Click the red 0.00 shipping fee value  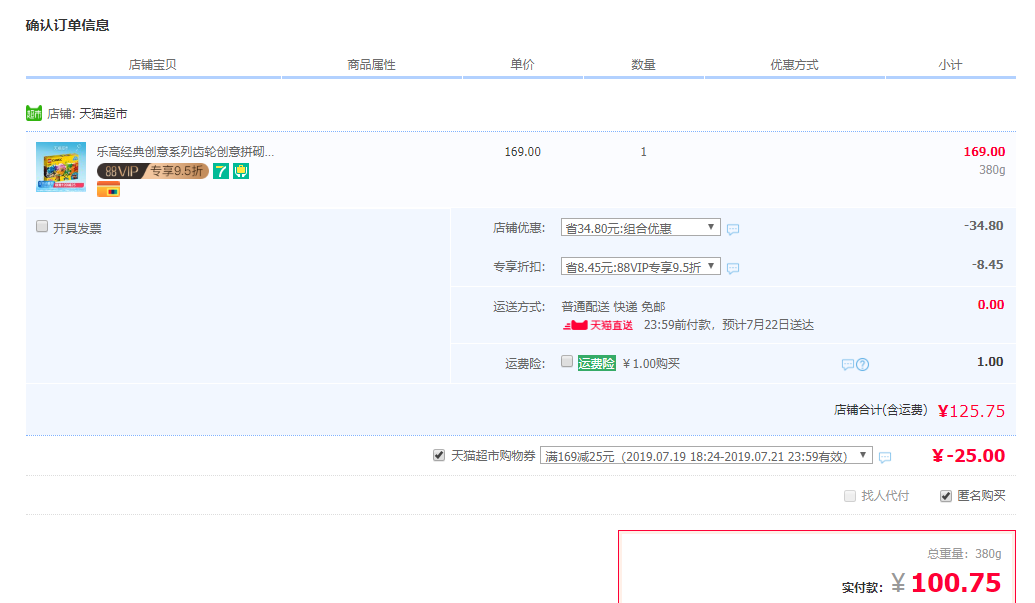tap(991, 305)
